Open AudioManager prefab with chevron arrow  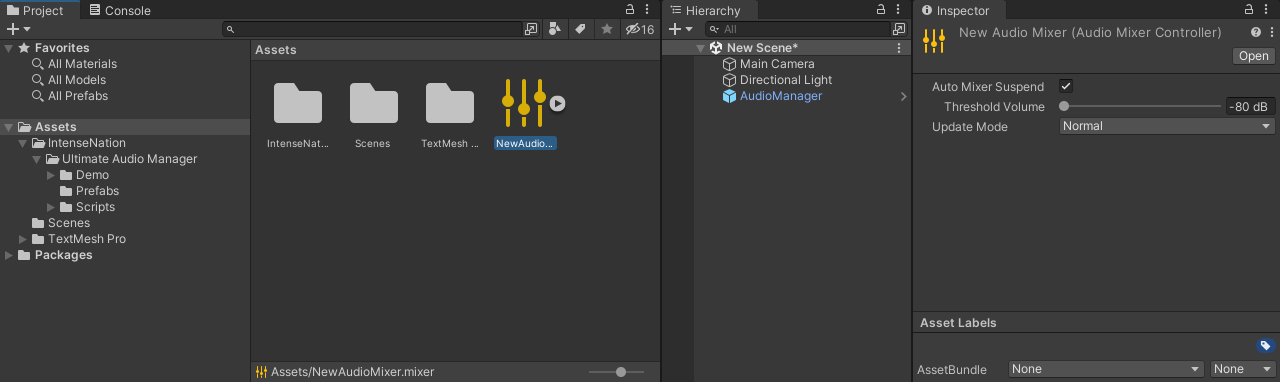coord(903,96)
